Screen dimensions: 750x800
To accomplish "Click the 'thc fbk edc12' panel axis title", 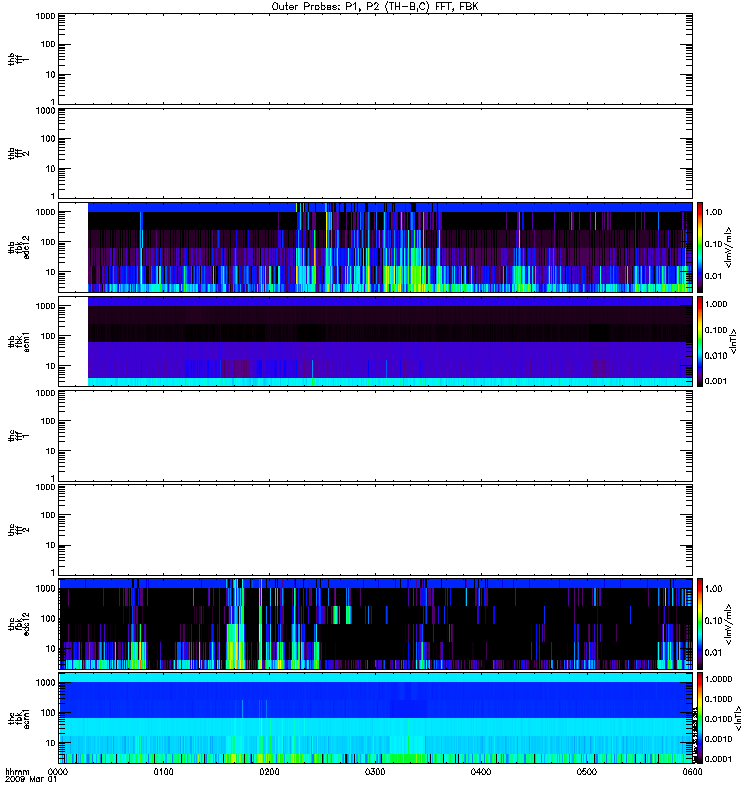I will tap(18, 624).
